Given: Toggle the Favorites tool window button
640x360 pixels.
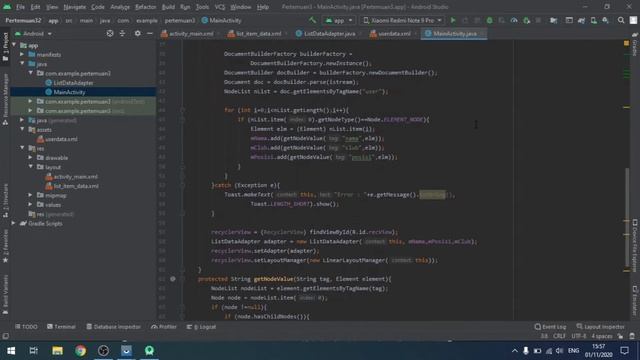Looking at the screenshot, I should point(5,246).
